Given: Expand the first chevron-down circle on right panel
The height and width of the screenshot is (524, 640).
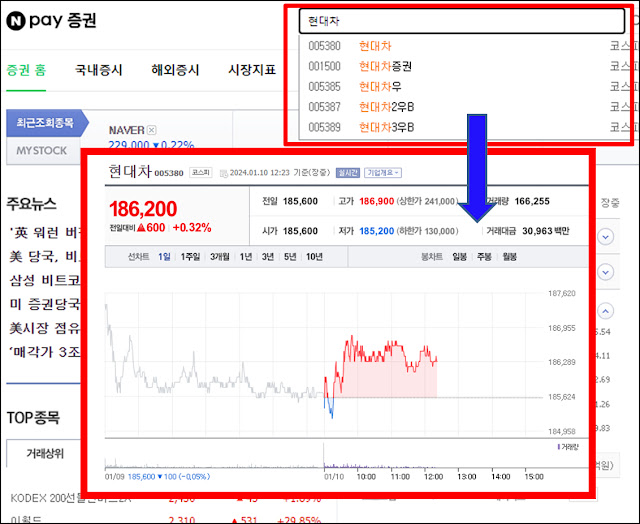Looking at the screenshot, I should click(x=605, y=237).
